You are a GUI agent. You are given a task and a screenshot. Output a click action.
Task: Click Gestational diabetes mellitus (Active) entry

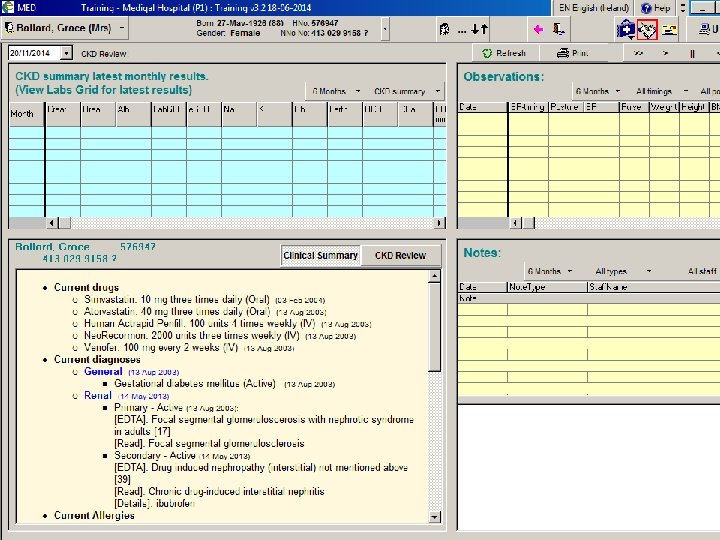pyautogui.click(x=224, y=383)
